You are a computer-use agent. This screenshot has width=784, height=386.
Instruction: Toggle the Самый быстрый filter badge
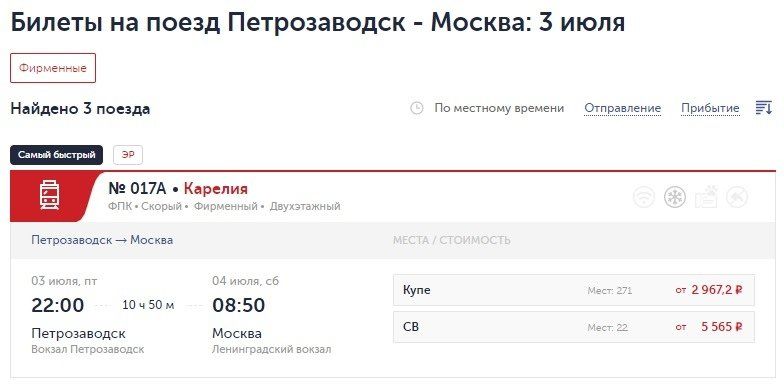(x=56, y=155)
